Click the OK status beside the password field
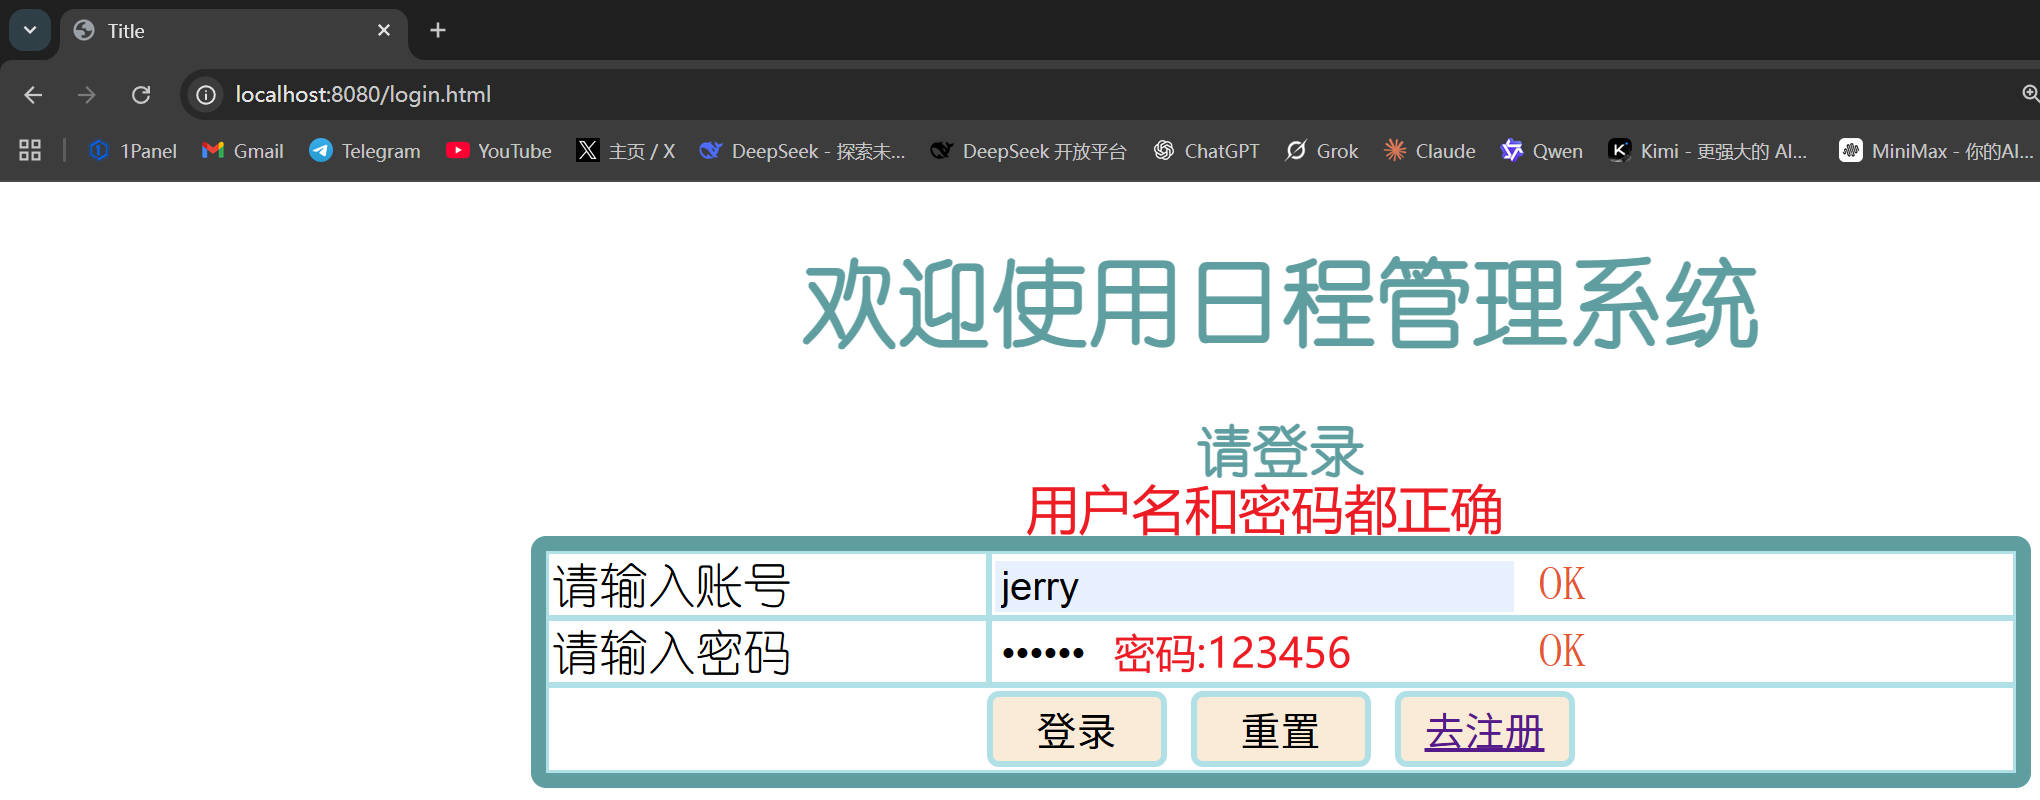Screen dimensions: 2040x800 (1562, 651)
